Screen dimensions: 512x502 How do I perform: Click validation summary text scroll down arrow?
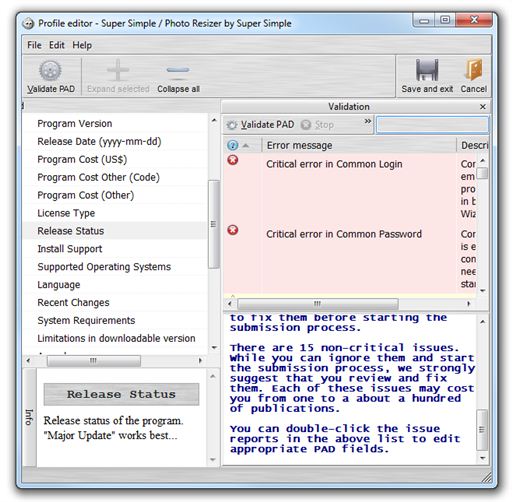tap(482, 458)
